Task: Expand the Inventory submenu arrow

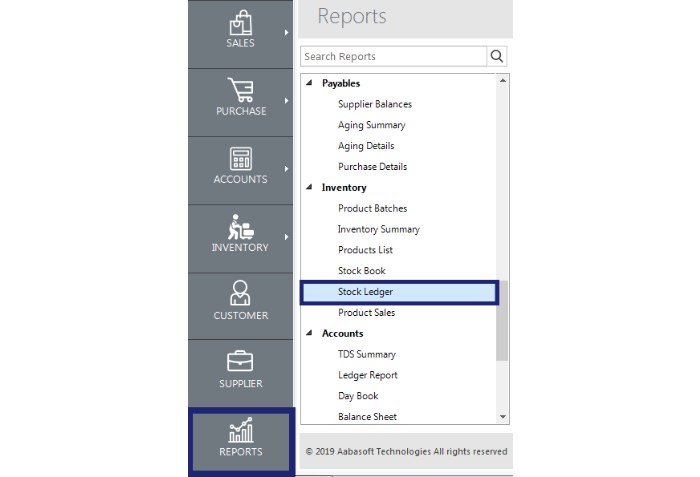Action: [286, 237]
